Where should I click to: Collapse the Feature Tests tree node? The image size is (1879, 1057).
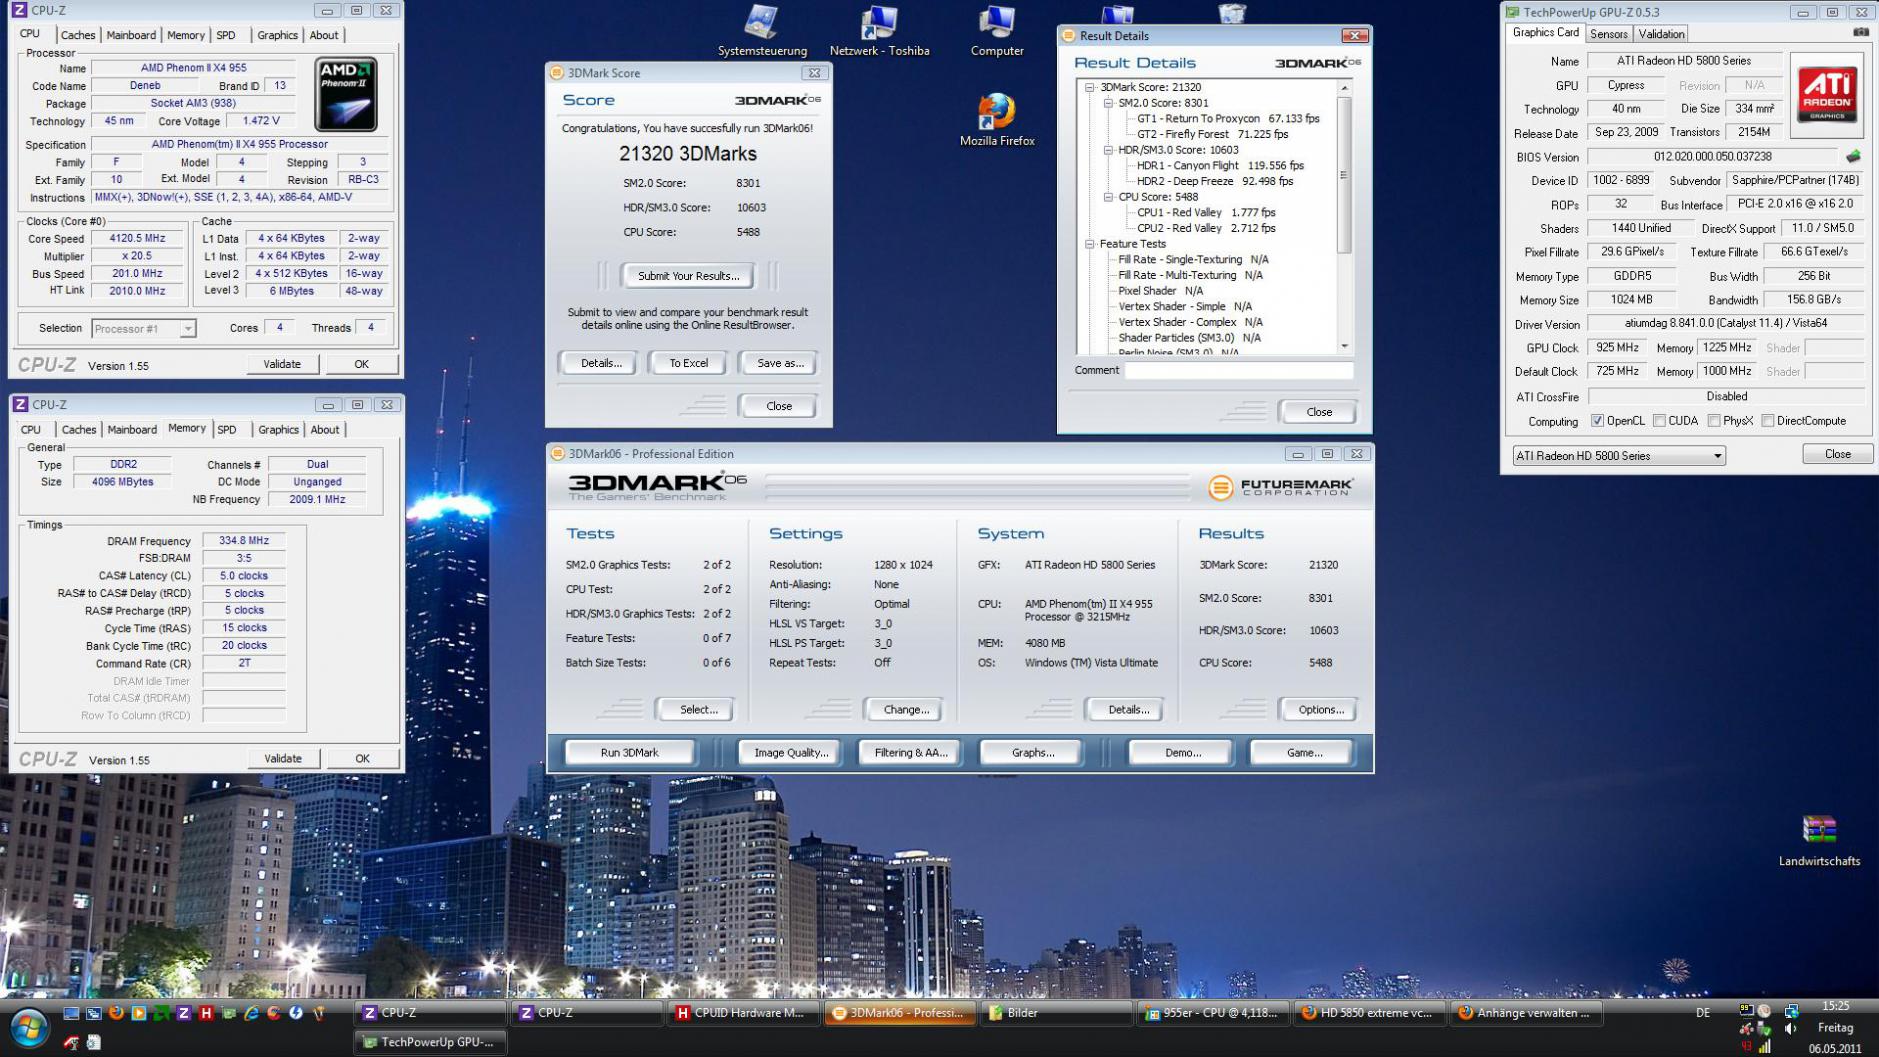click(x=1090, y=244)
